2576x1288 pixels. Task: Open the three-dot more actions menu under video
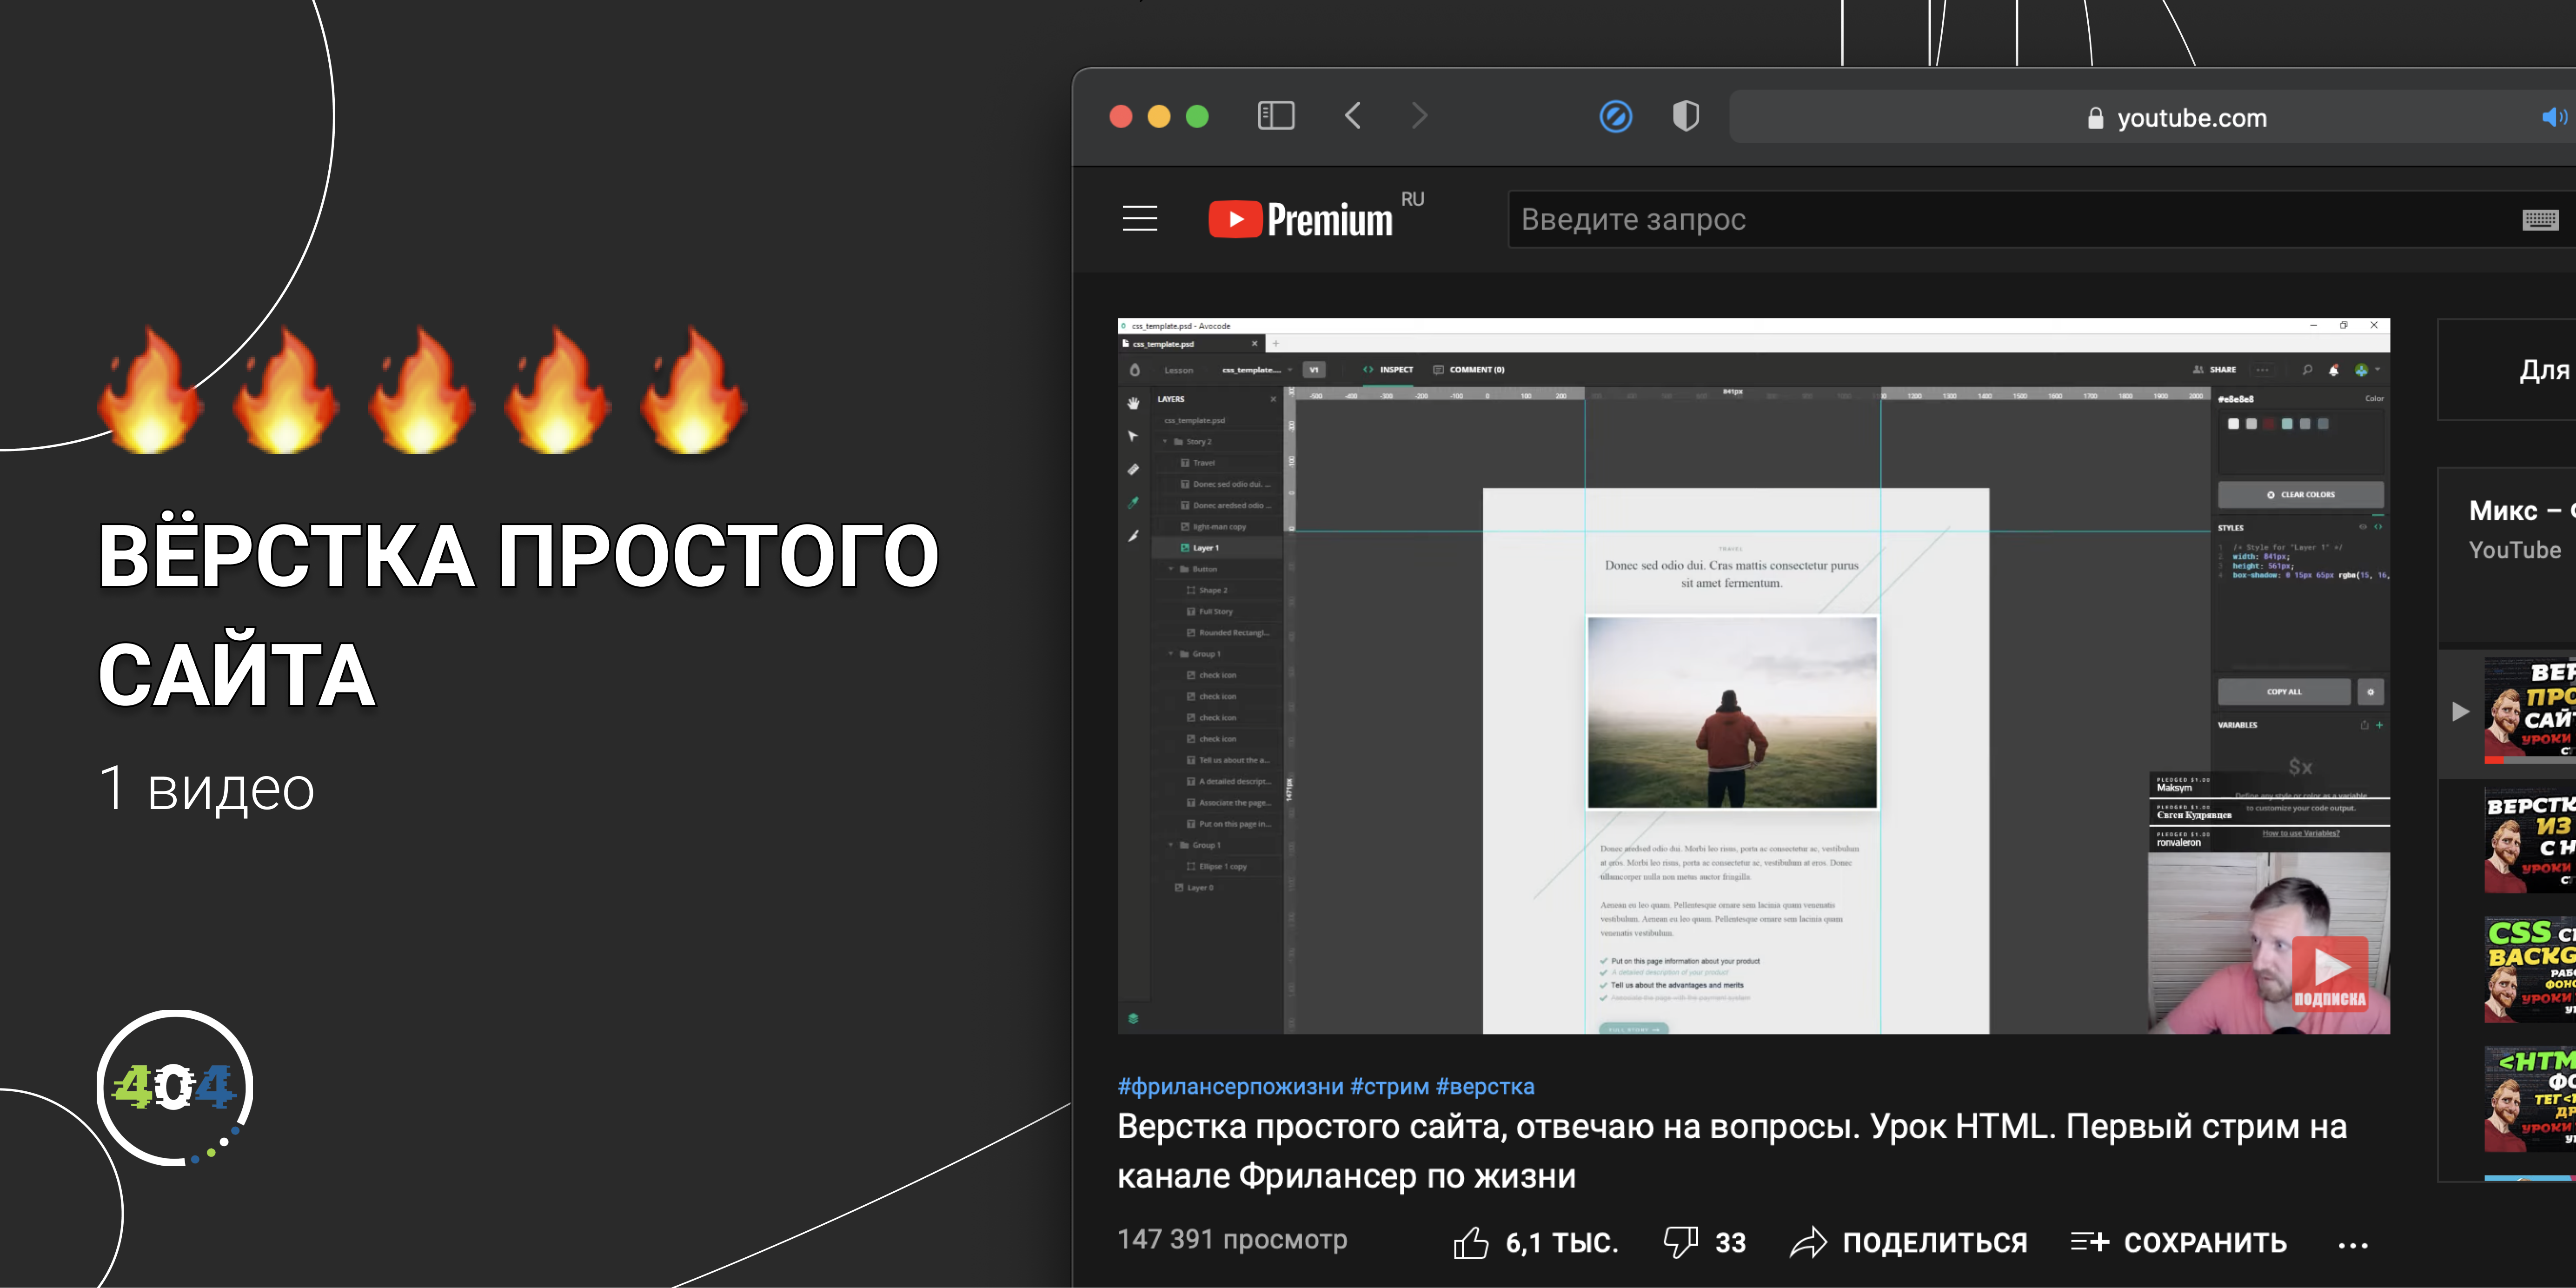[2352, 1245]
